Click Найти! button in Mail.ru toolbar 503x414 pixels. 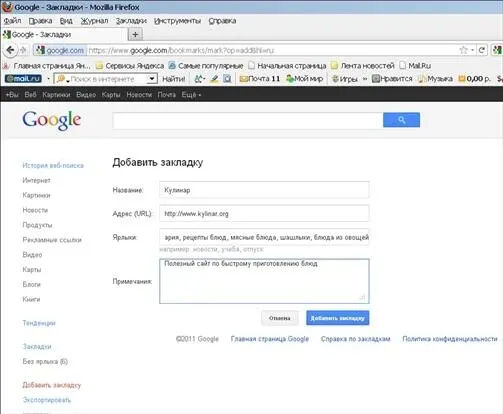pyautogui.click(x=173, y=79)
